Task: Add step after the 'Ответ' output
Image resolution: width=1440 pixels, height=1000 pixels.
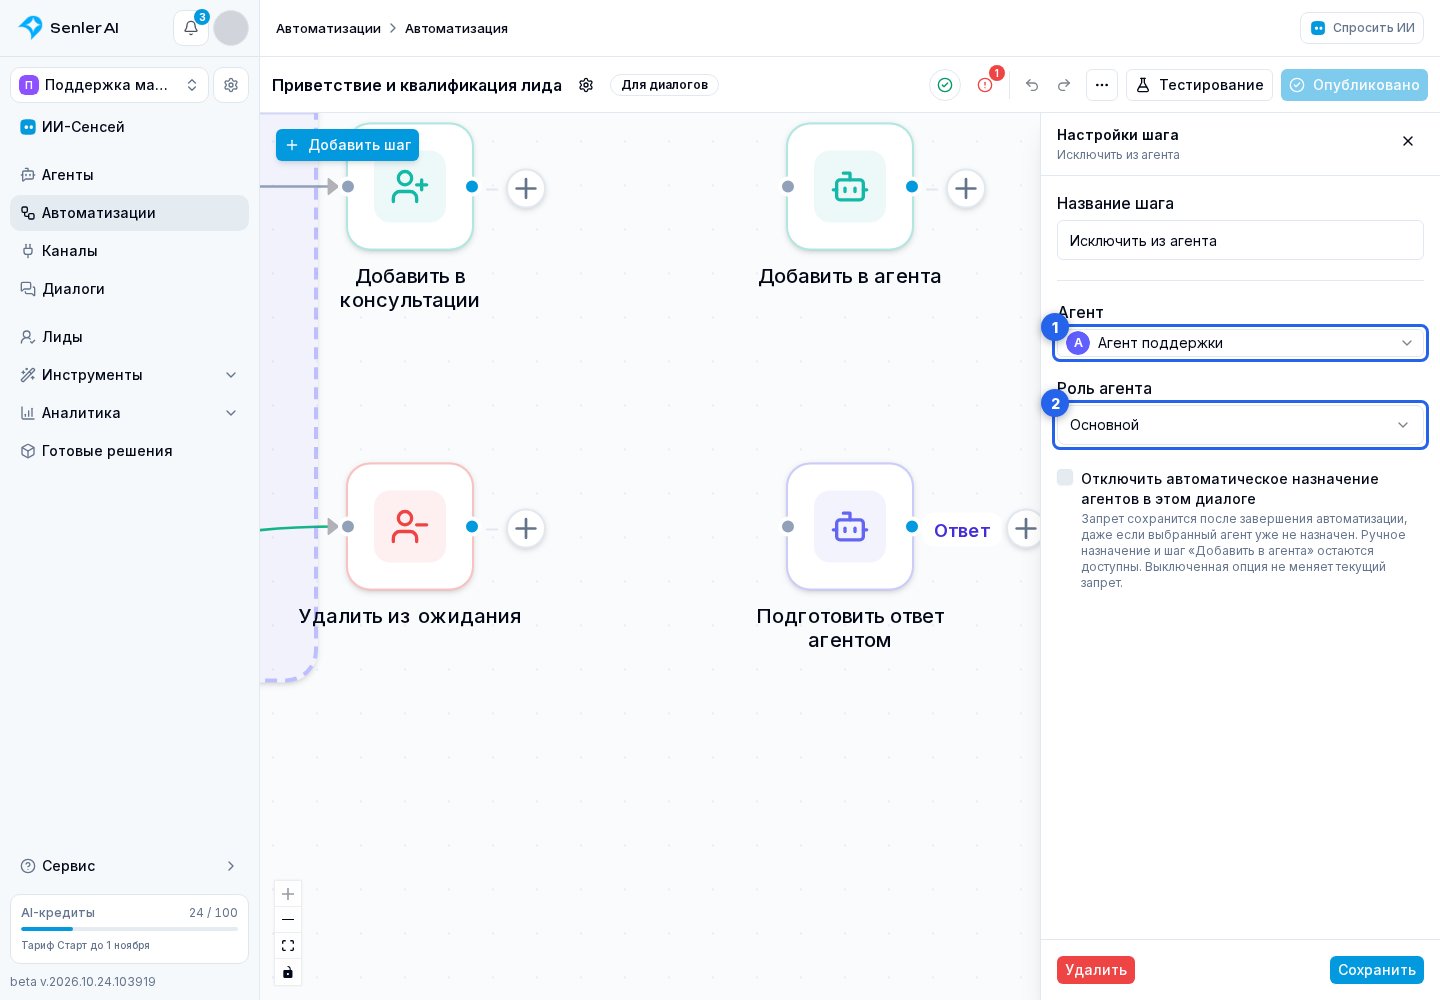Action: pyautogui.click(x=1025, y=528)
